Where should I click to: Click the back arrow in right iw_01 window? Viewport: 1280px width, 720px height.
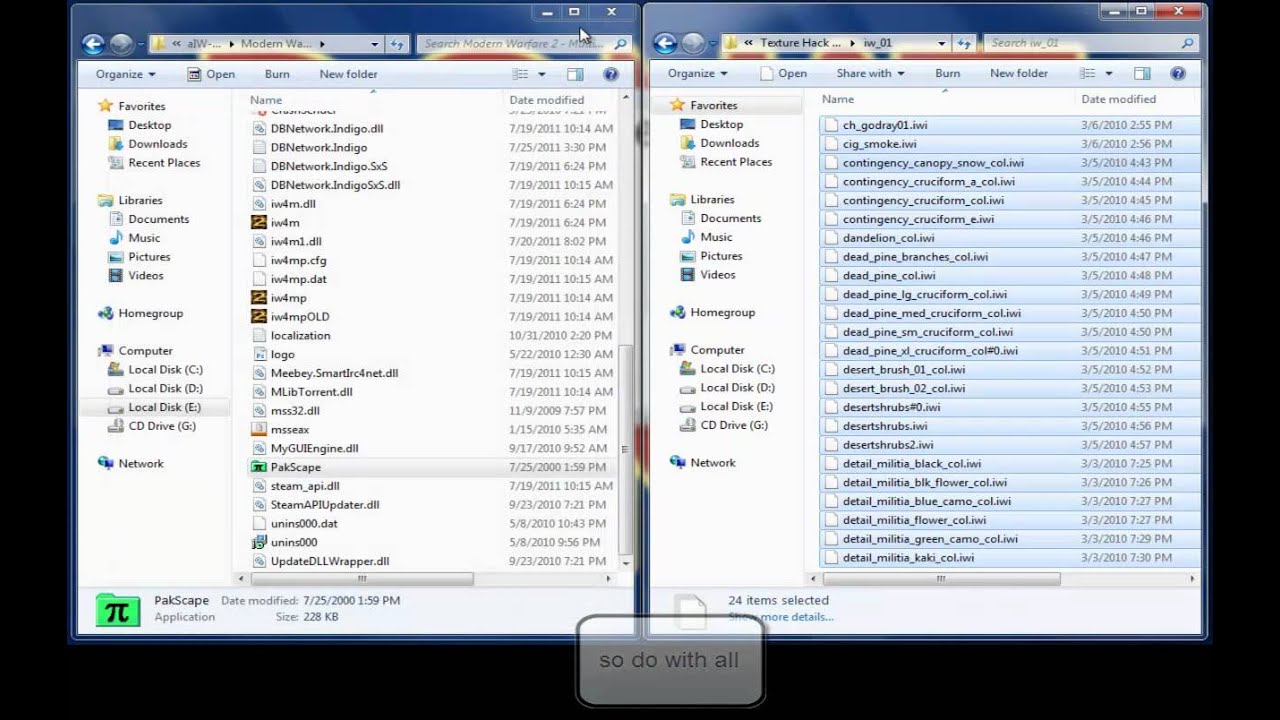[665, 43]
